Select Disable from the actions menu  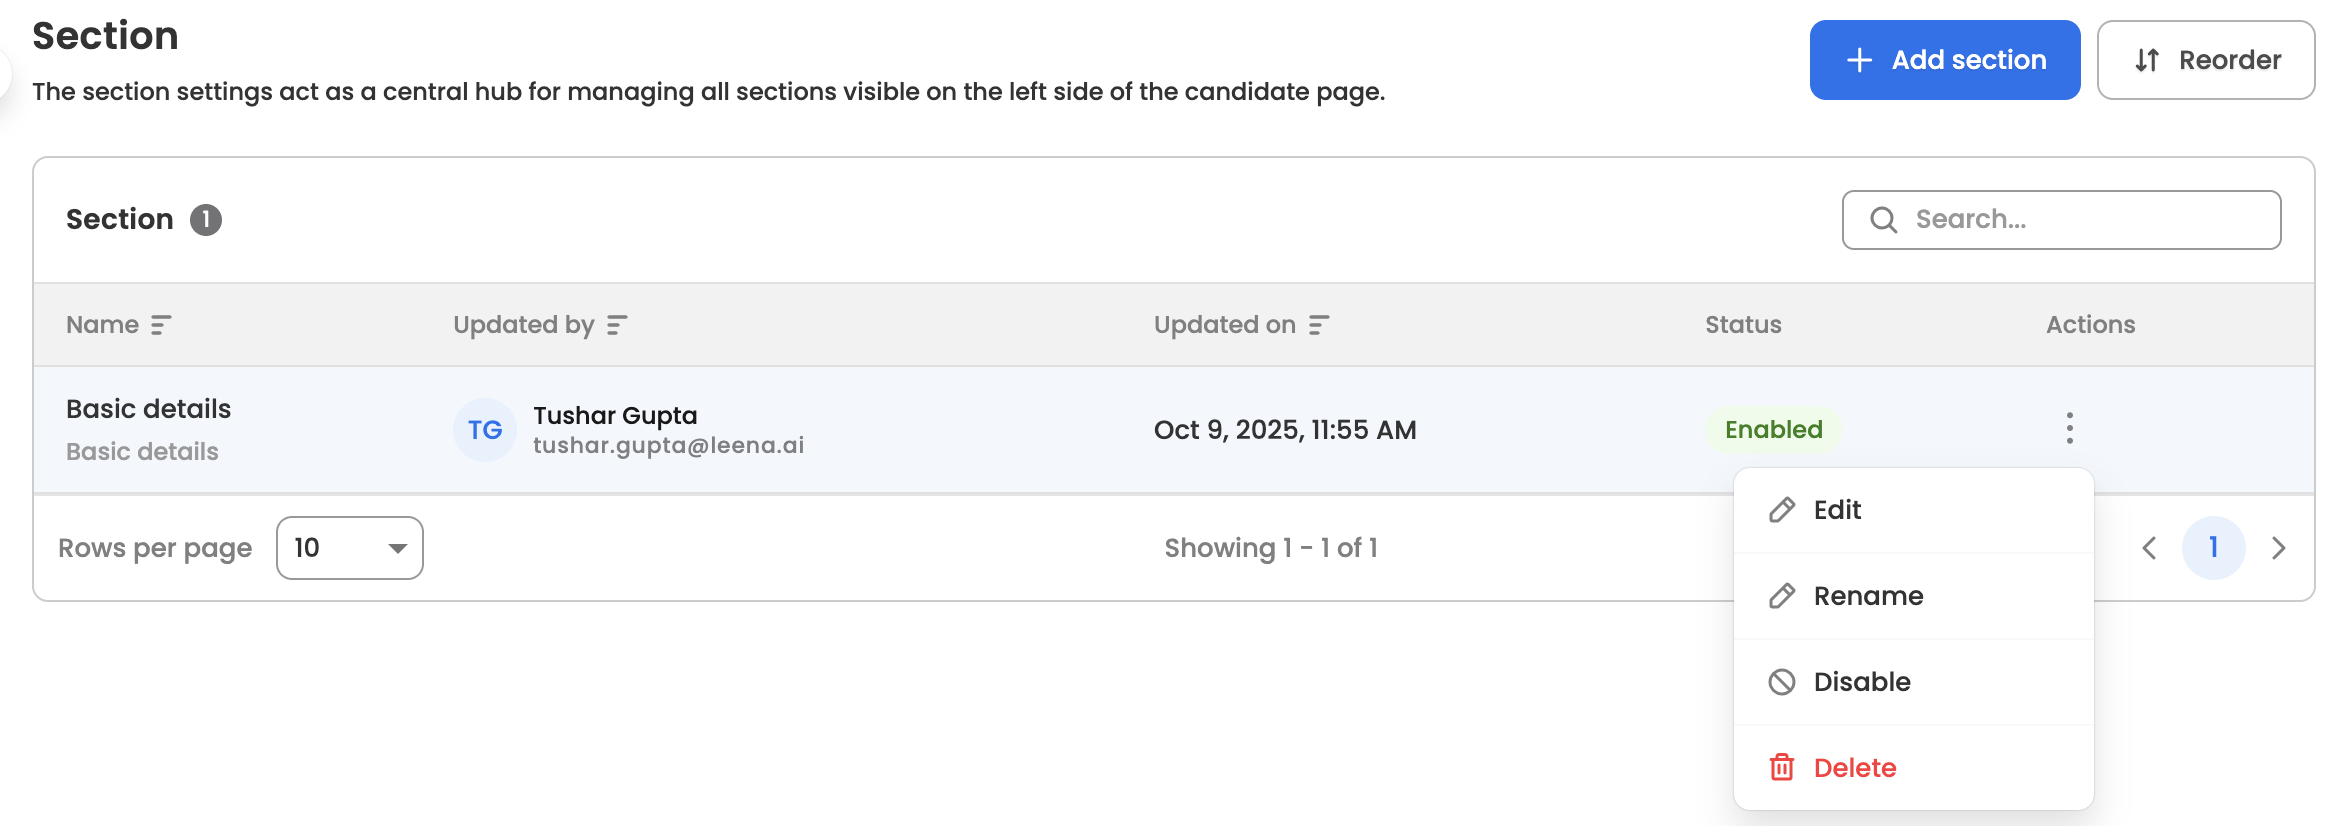(1861, 682)
